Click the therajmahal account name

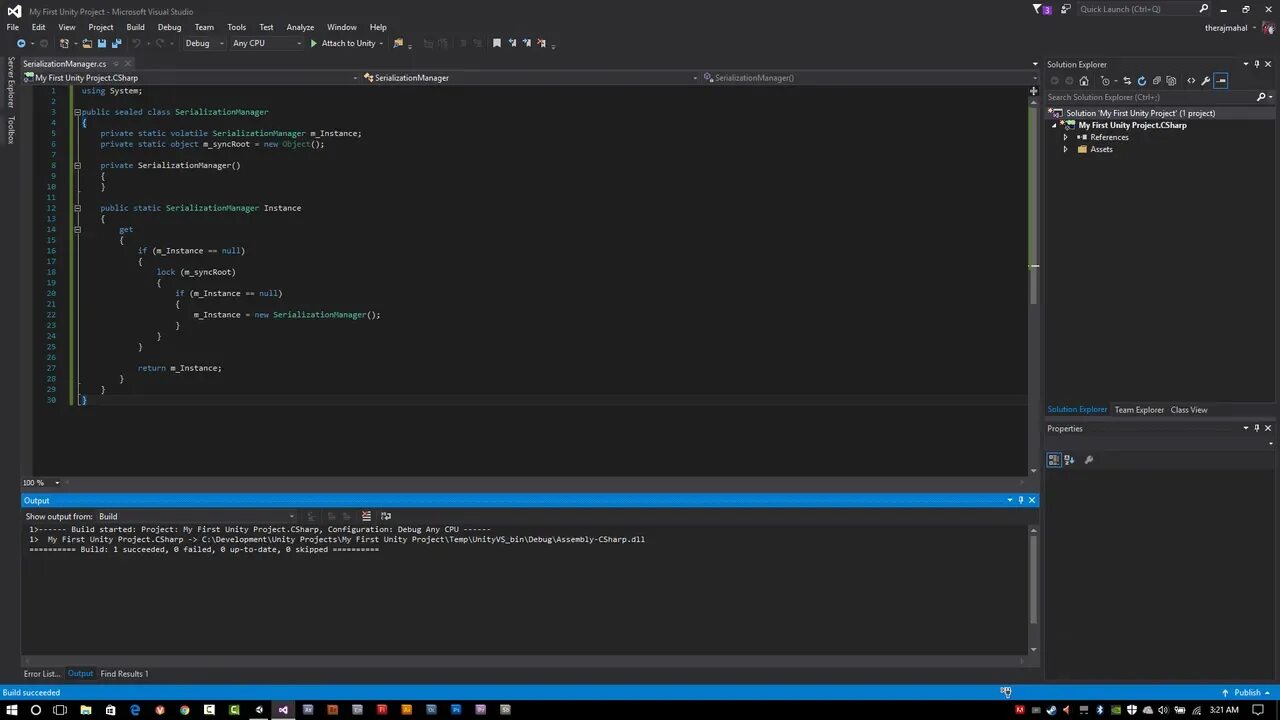pyautogui.click(x=1226, y=27)
